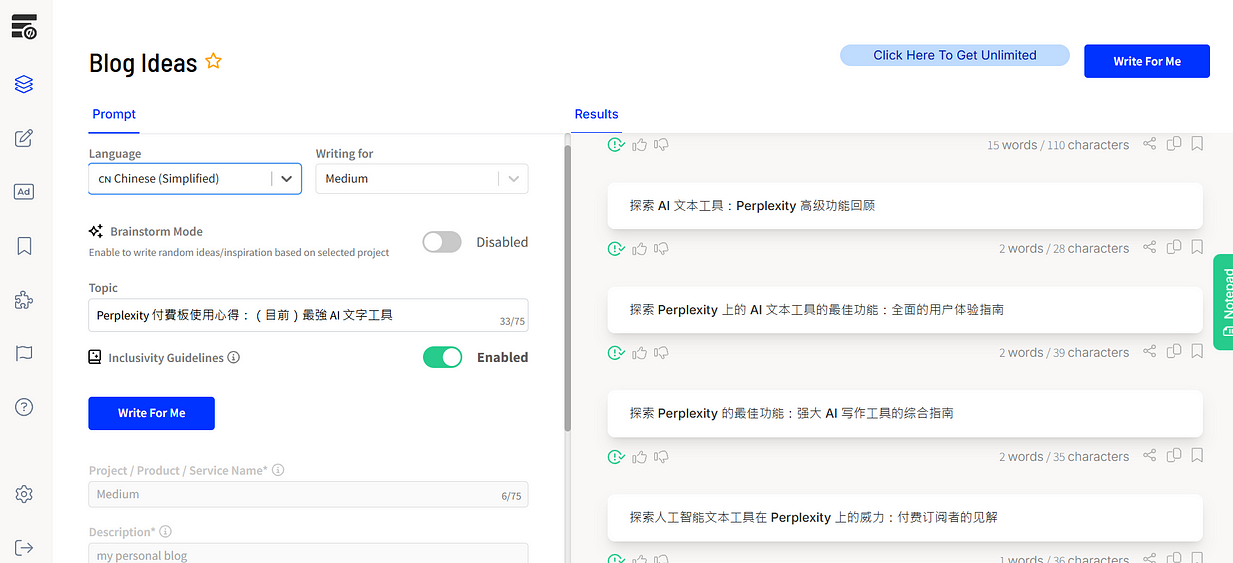This screenshot has width=1233, height=563.
Task: Open settings gear in sidebar
Action: coord(24,494)
